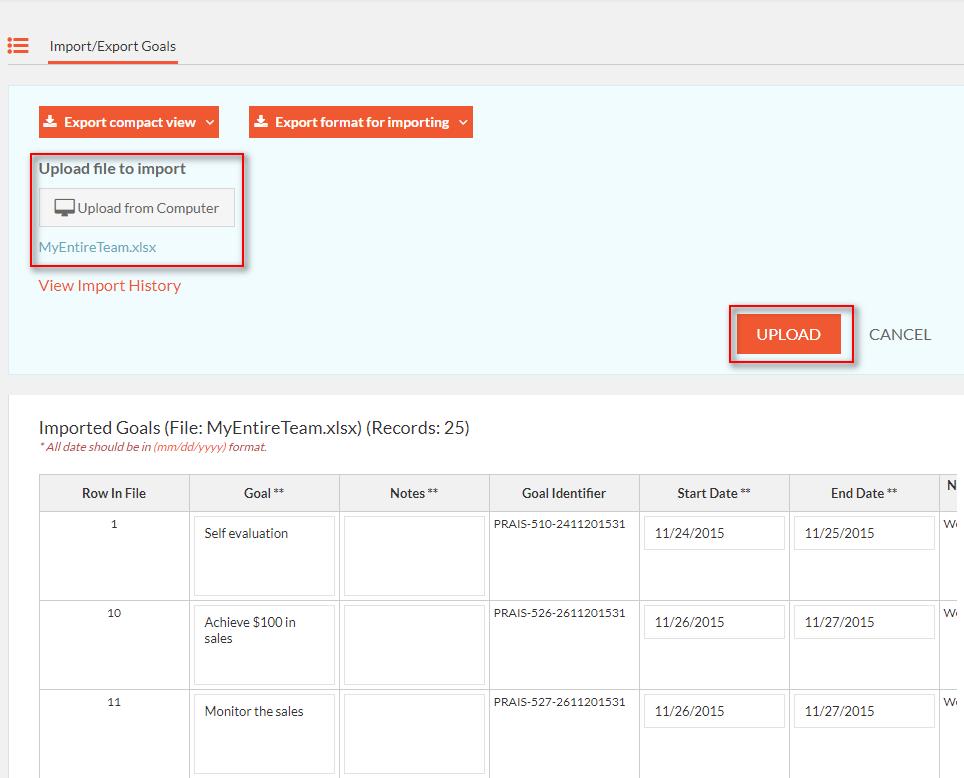
Task: Click the Notes field for row 10
Action: (x=414, y=645)
